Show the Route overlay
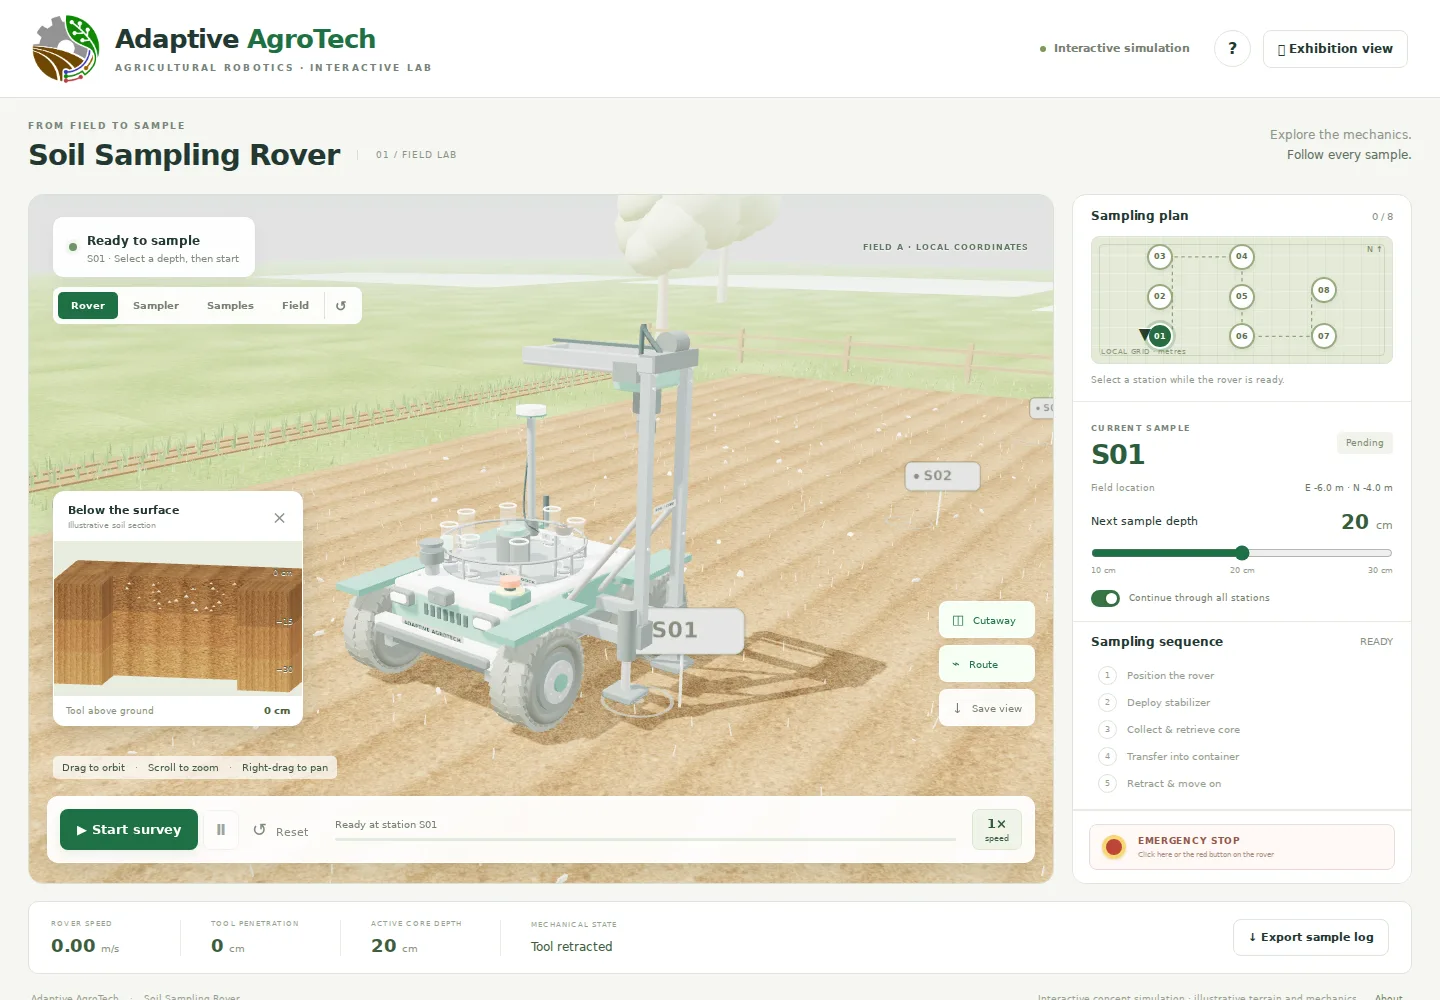1440x1000 pixels. pyautogui.click(x=987, y=664)
